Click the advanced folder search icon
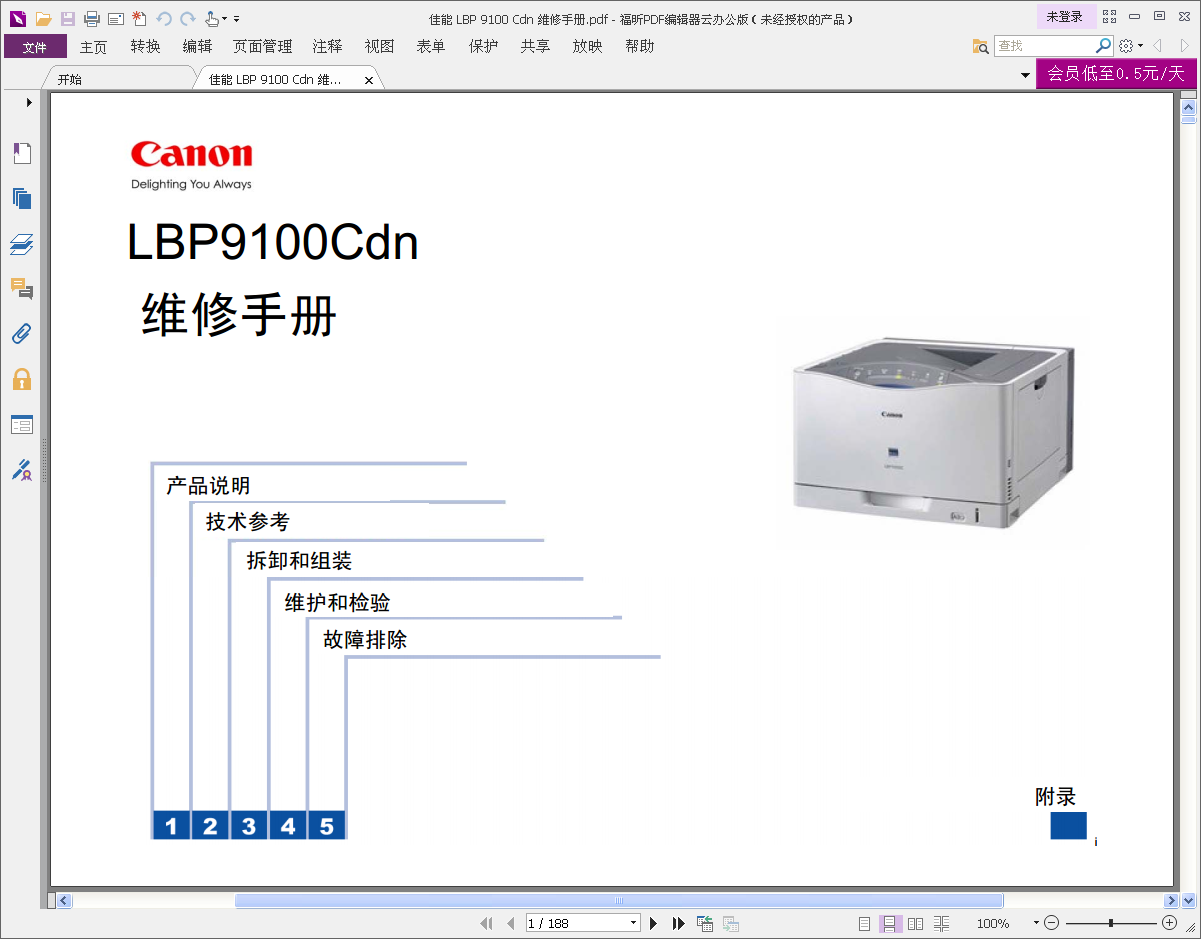1201x939 pixels. pyautogui.click(x=980, y=46)
